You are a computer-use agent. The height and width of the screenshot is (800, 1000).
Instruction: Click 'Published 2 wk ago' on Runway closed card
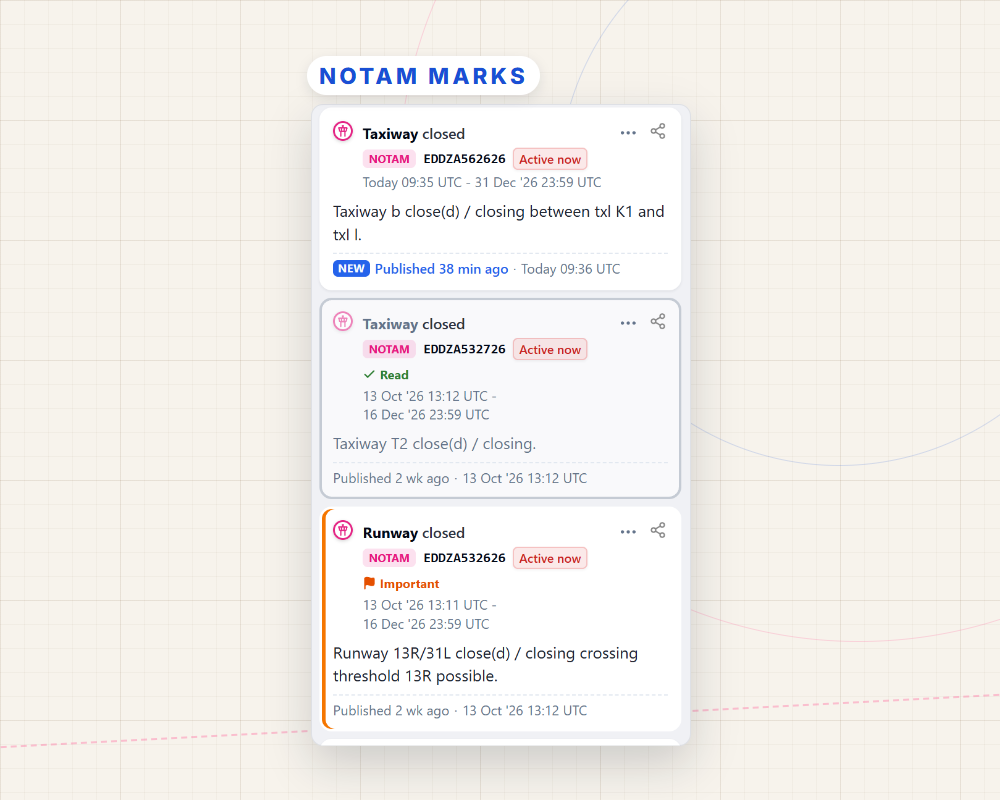pyautogui.click(x=391, y=711)
